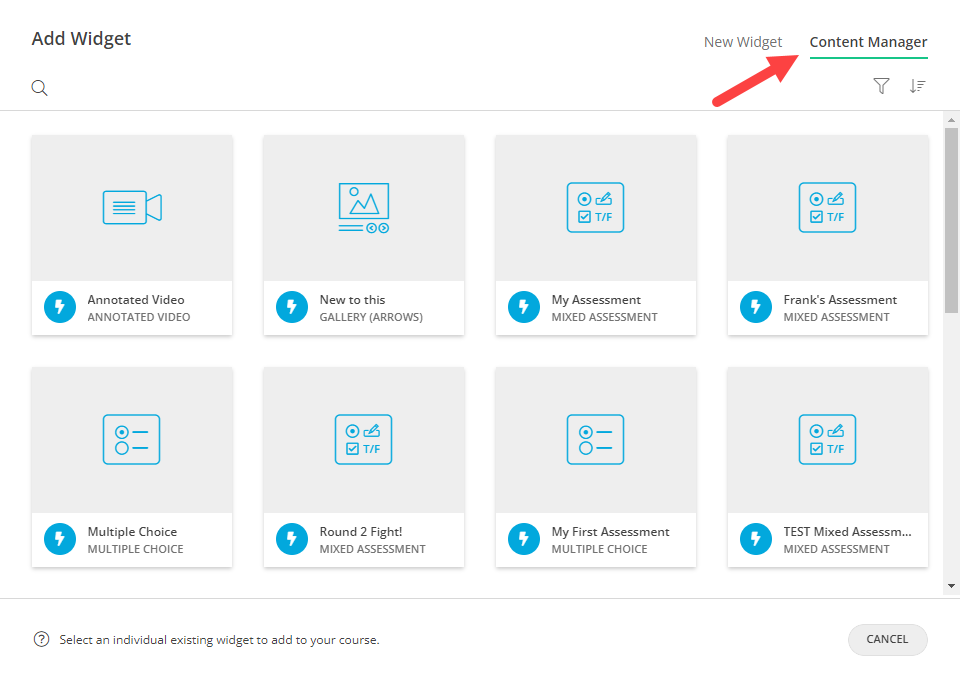The height and width of the screenshot is (680, 960).
Task: Click the scrollbar down arrow
Action: pyautogui.click(x=951, y=587)
